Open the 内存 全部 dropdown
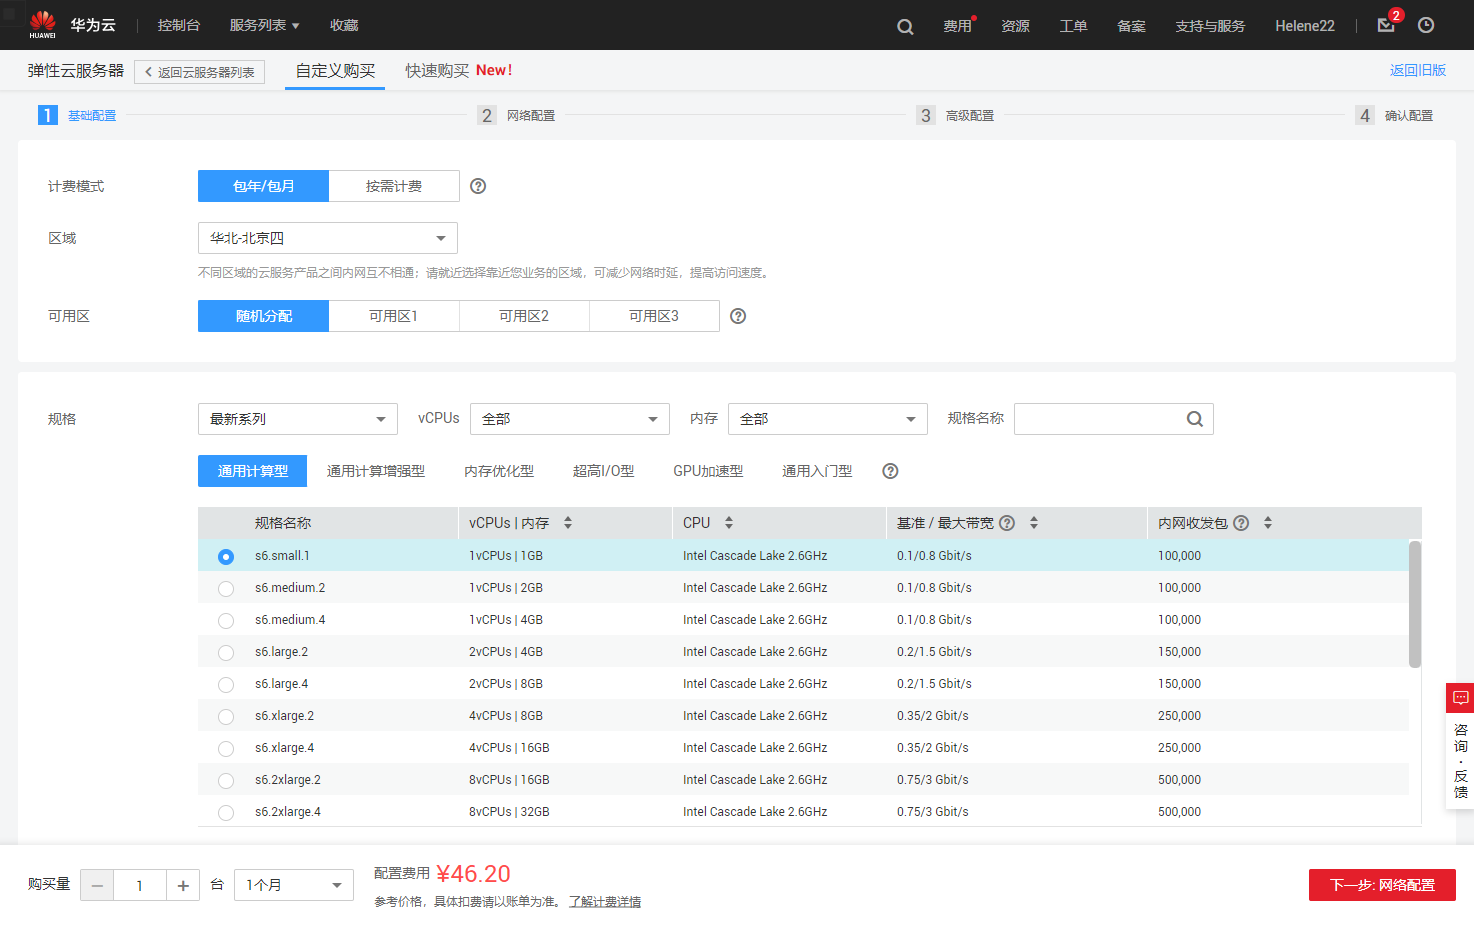The height and width of the screenshot is (925, 1474). (x=828, y=419)
